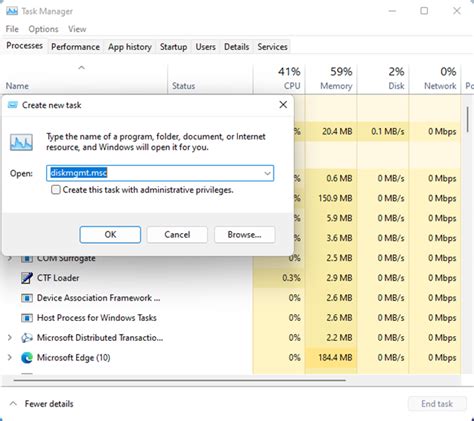Select the Microsoft Edge browser icon

coord(27,358)
